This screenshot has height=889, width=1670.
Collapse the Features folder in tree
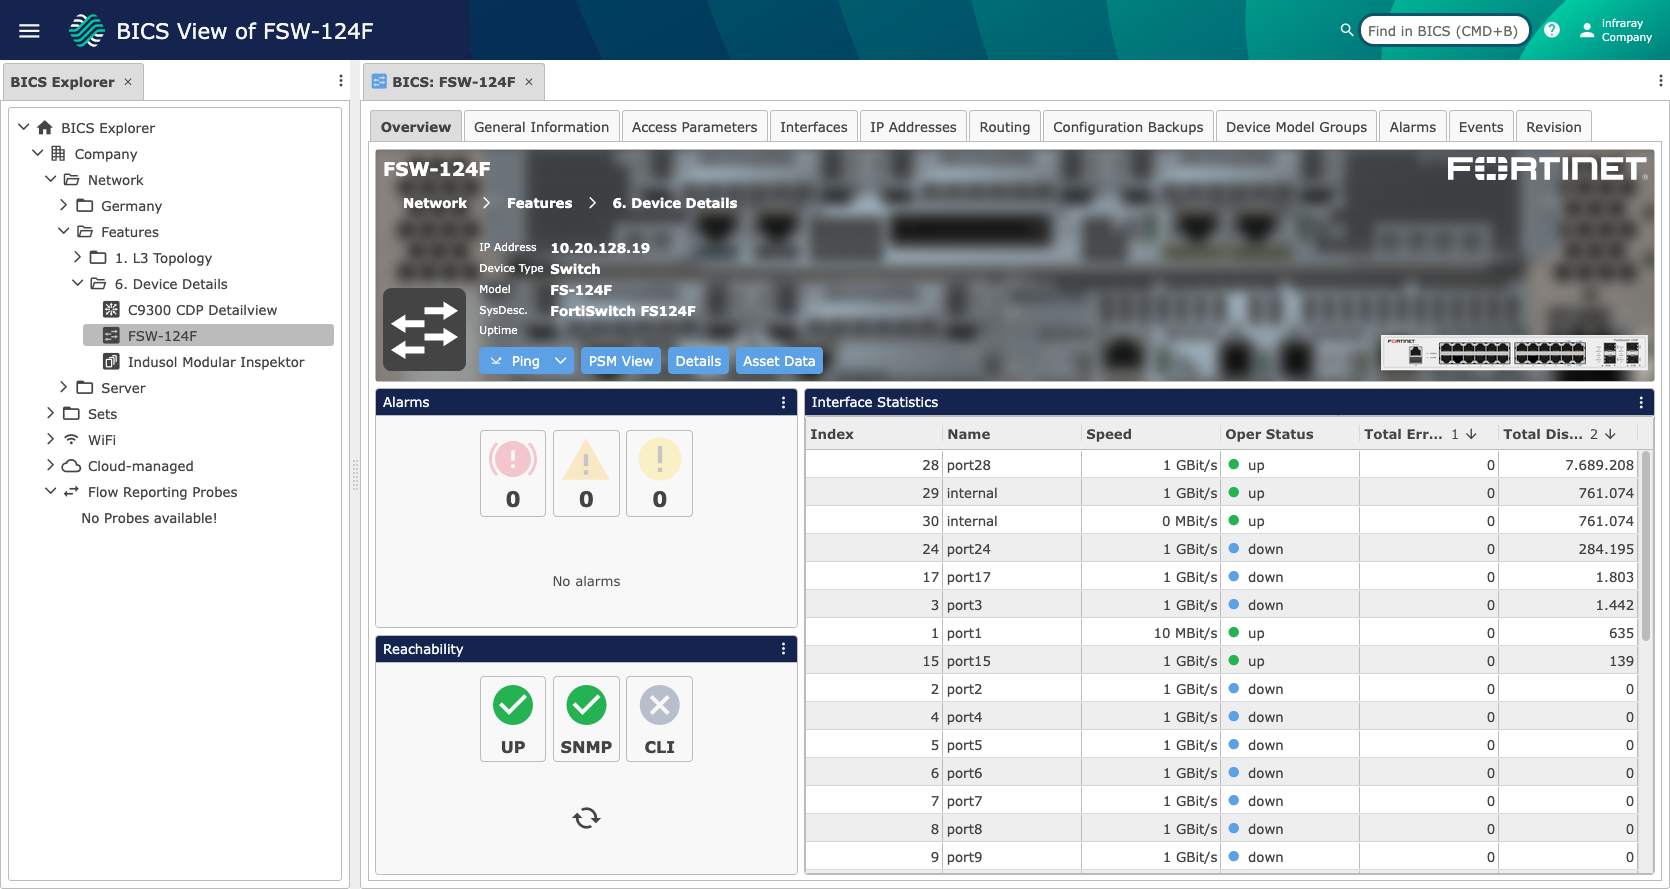coord(64,231)
